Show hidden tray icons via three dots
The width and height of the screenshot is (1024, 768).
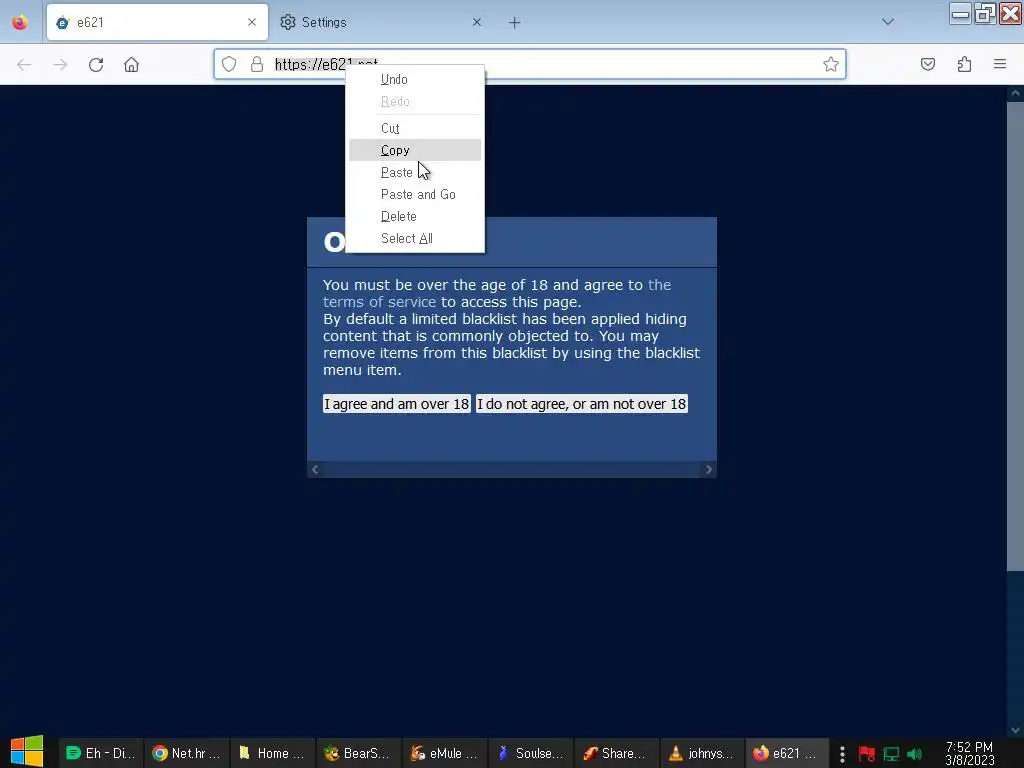tap(842, 754)
